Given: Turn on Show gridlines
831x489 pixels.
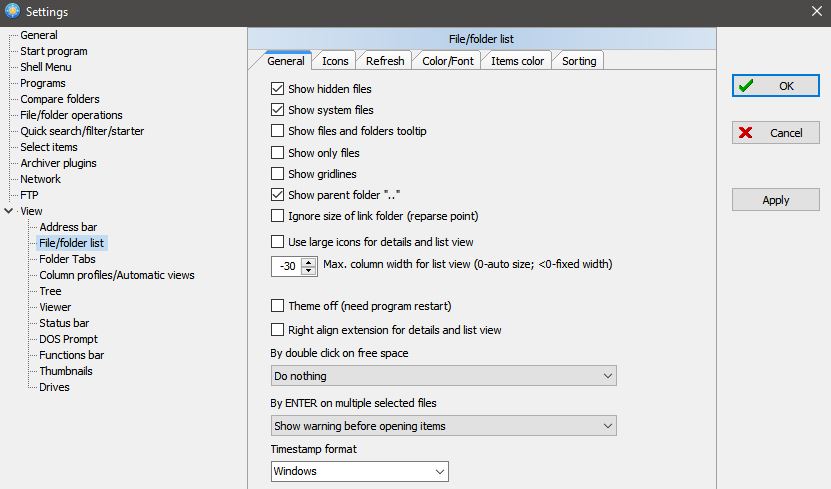Looking at the screenshot, I should coord(277,174).
